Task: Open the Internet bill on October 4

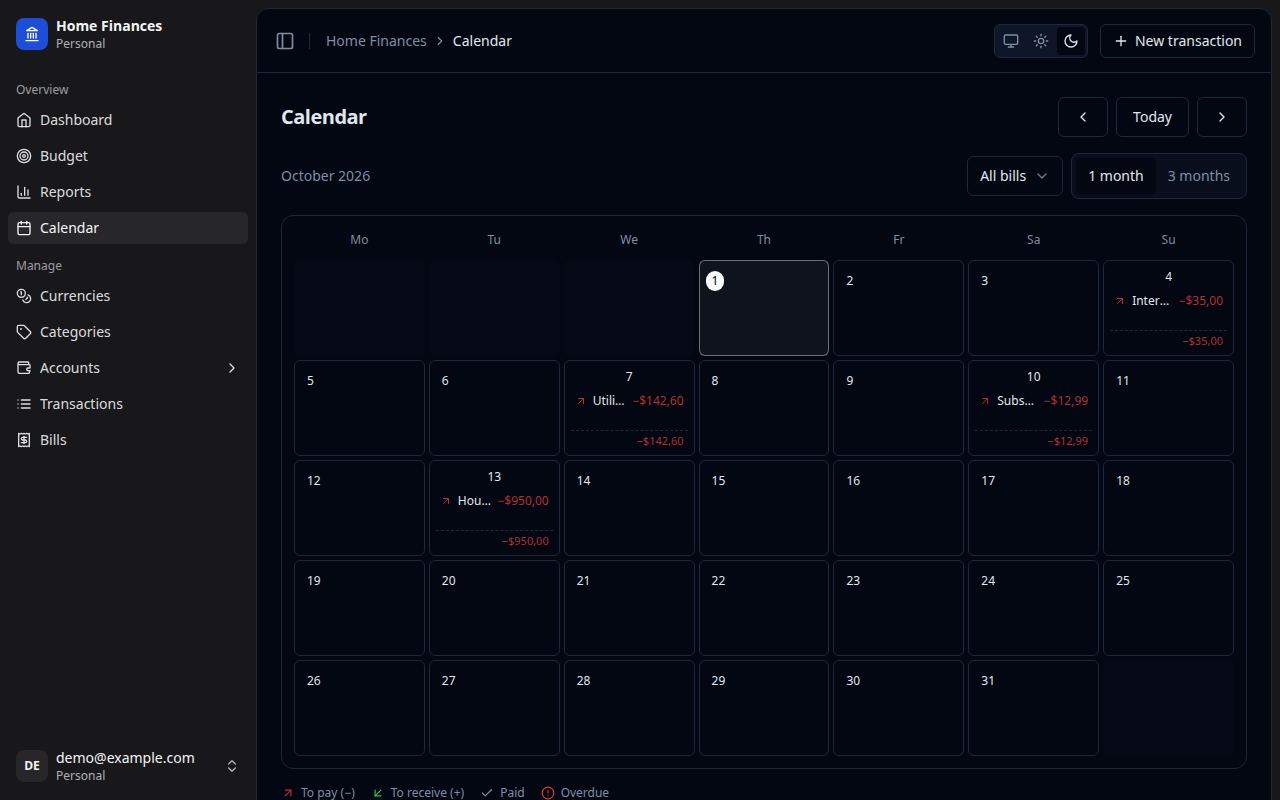Action: tap(1168, 301)
